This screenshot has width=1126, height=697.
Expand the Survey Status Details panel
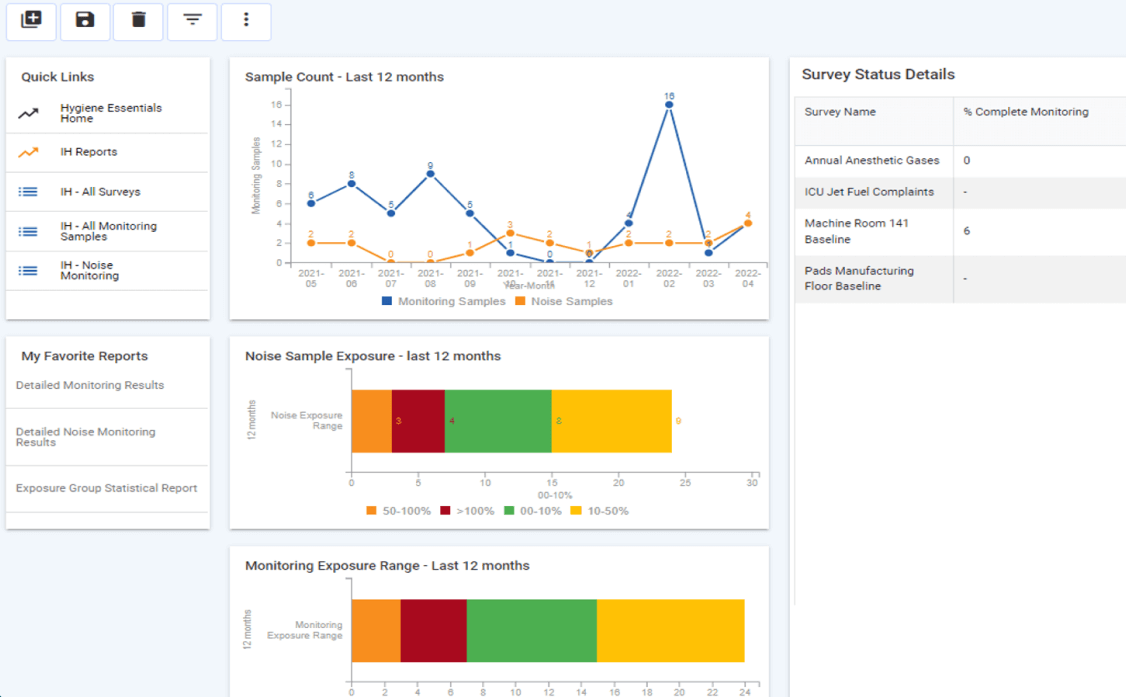pos(876,74)
